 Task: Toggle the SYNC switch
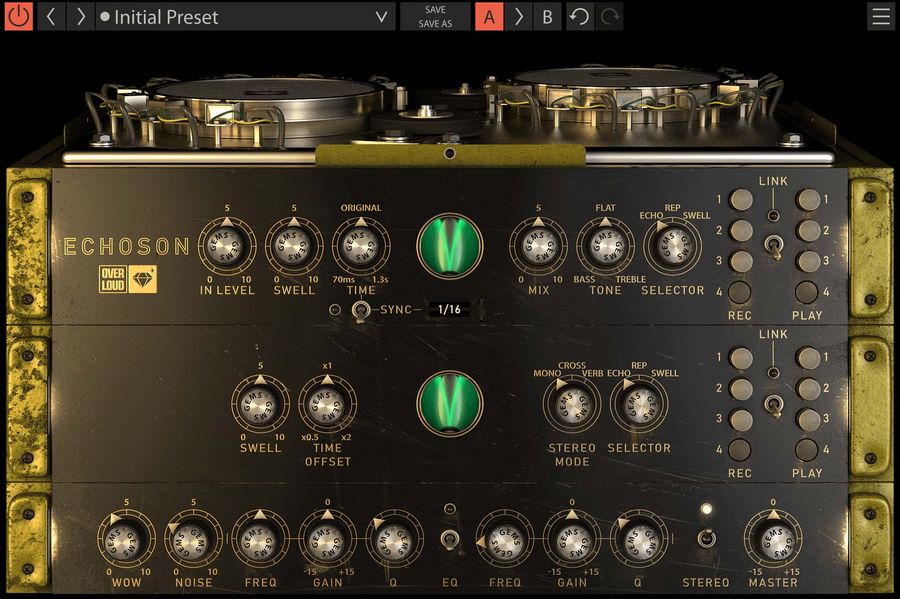(x=360, y=311)
